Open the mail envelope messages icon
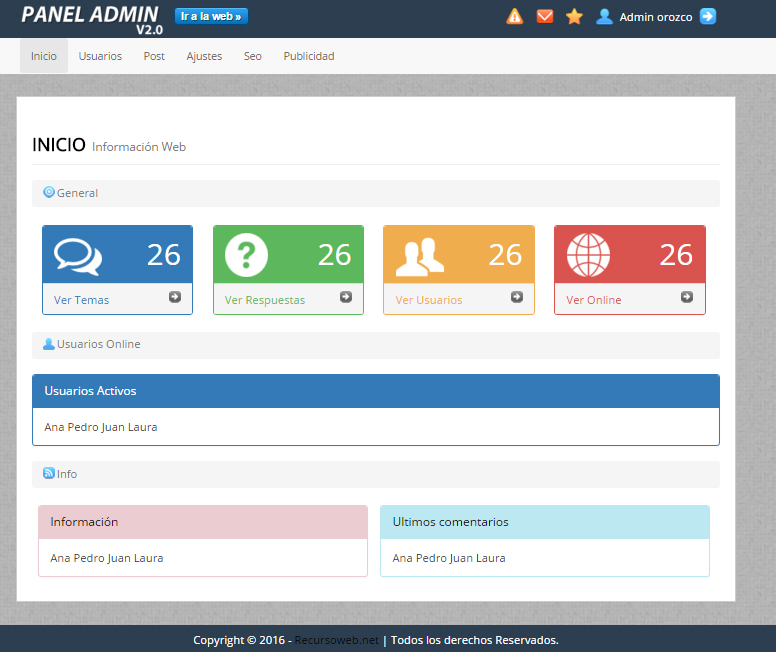The width and height of the screenshot is (776, 652). 545,16
